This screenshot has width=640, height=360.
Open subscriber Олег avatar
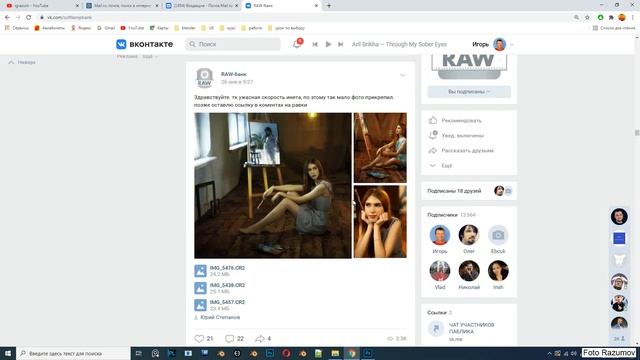pyautogui.click(x=469, y=235)
